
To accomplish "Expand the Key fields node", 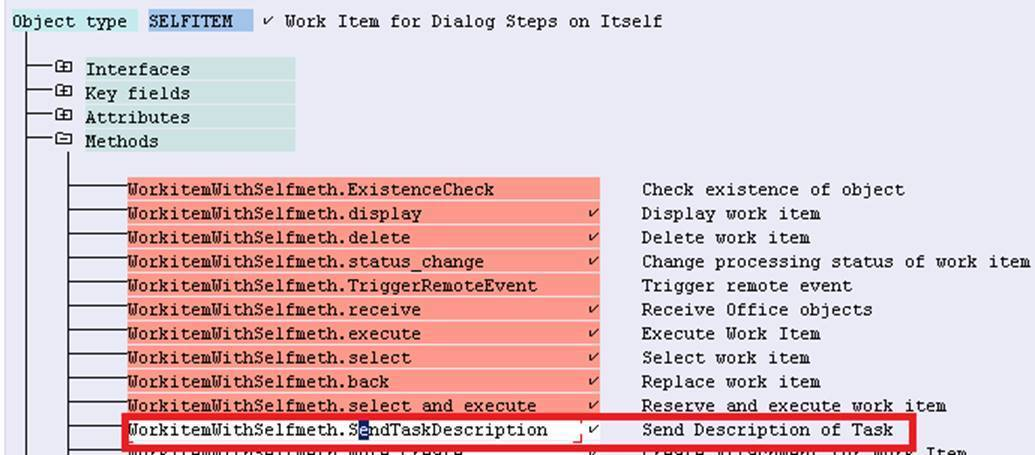I will 64,92.
